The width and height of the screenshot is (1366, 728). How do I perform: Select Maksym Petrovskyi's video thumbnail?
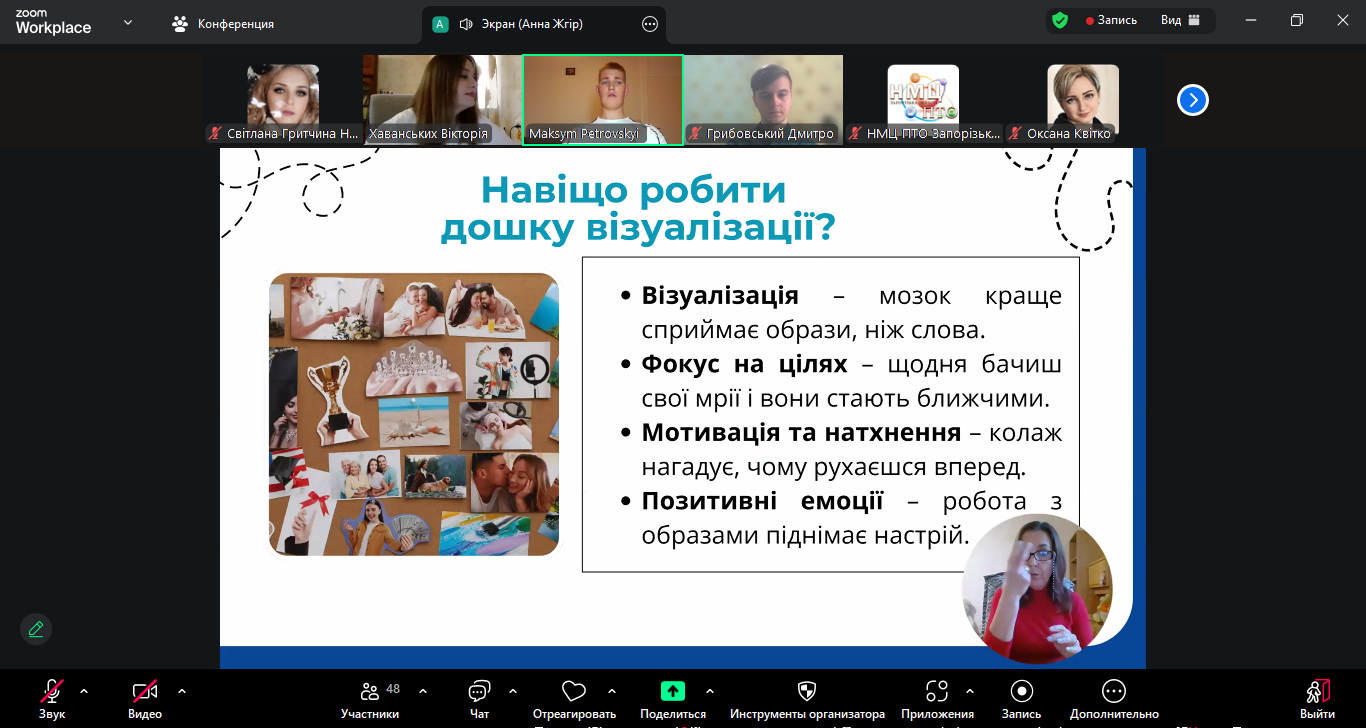[x=603, y=100]
